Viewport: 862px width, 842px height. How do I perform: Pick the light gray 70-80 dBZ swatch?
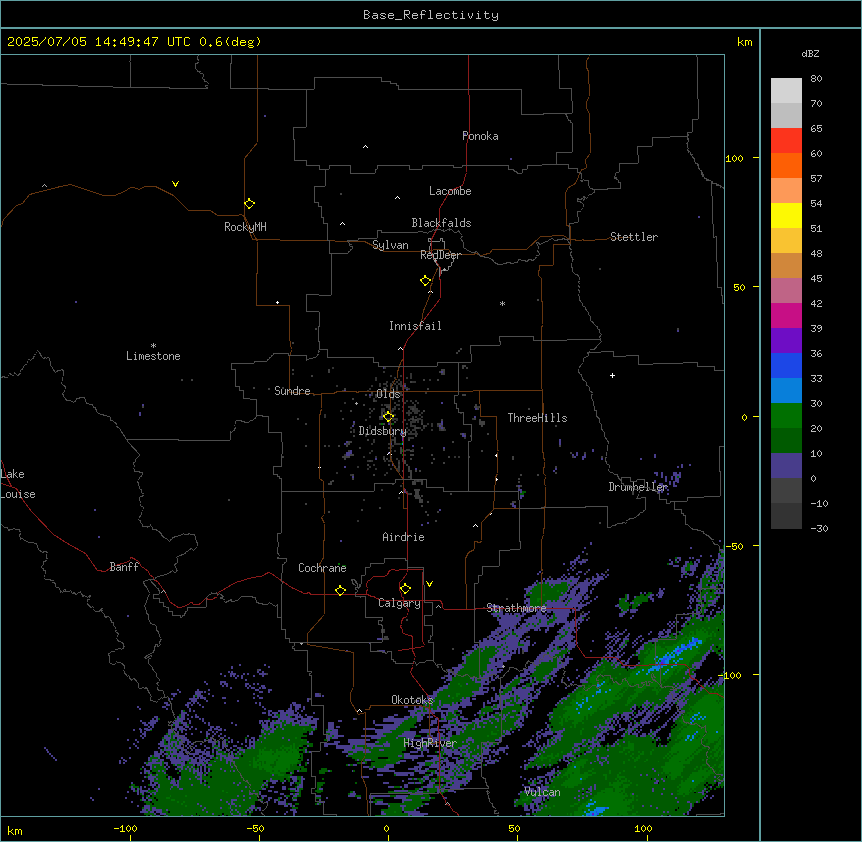click(786, 91)
